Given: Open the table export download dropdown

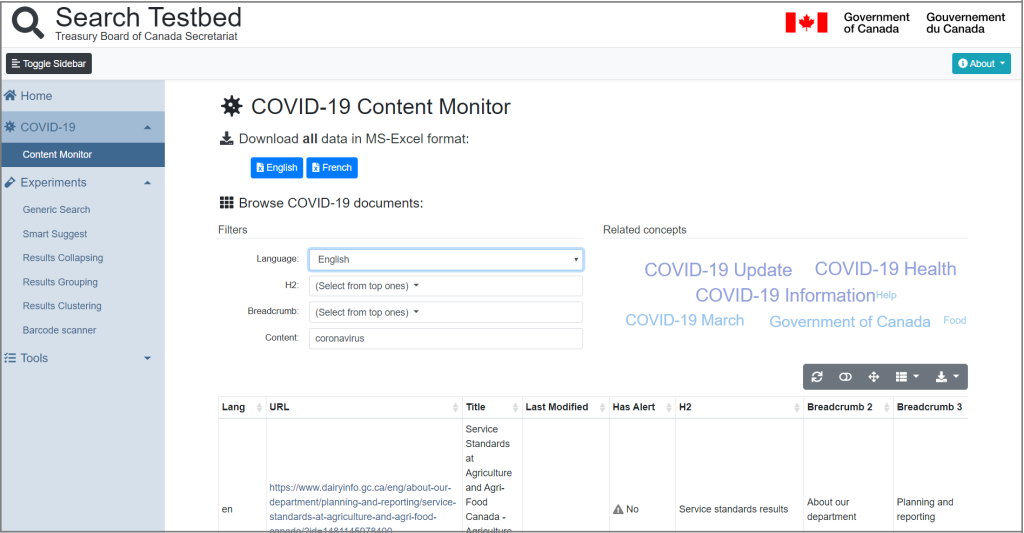Looking at the screenshot, I should coord(947,377).
